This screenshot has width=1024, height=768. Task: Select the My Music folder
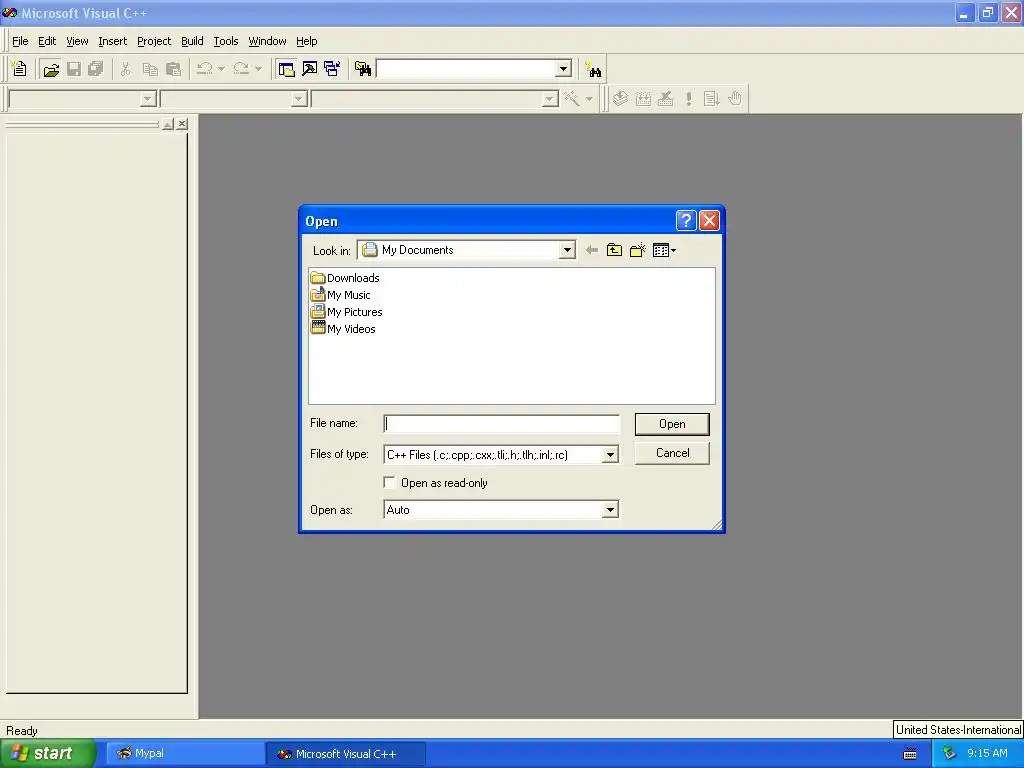(x=341, y=295)
